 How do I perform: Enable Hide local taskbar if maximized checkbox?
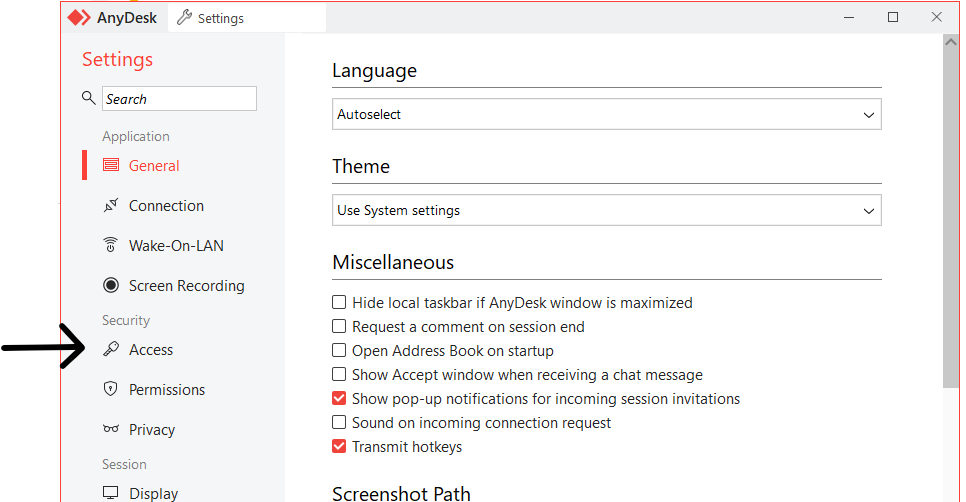tap(339, 302)
